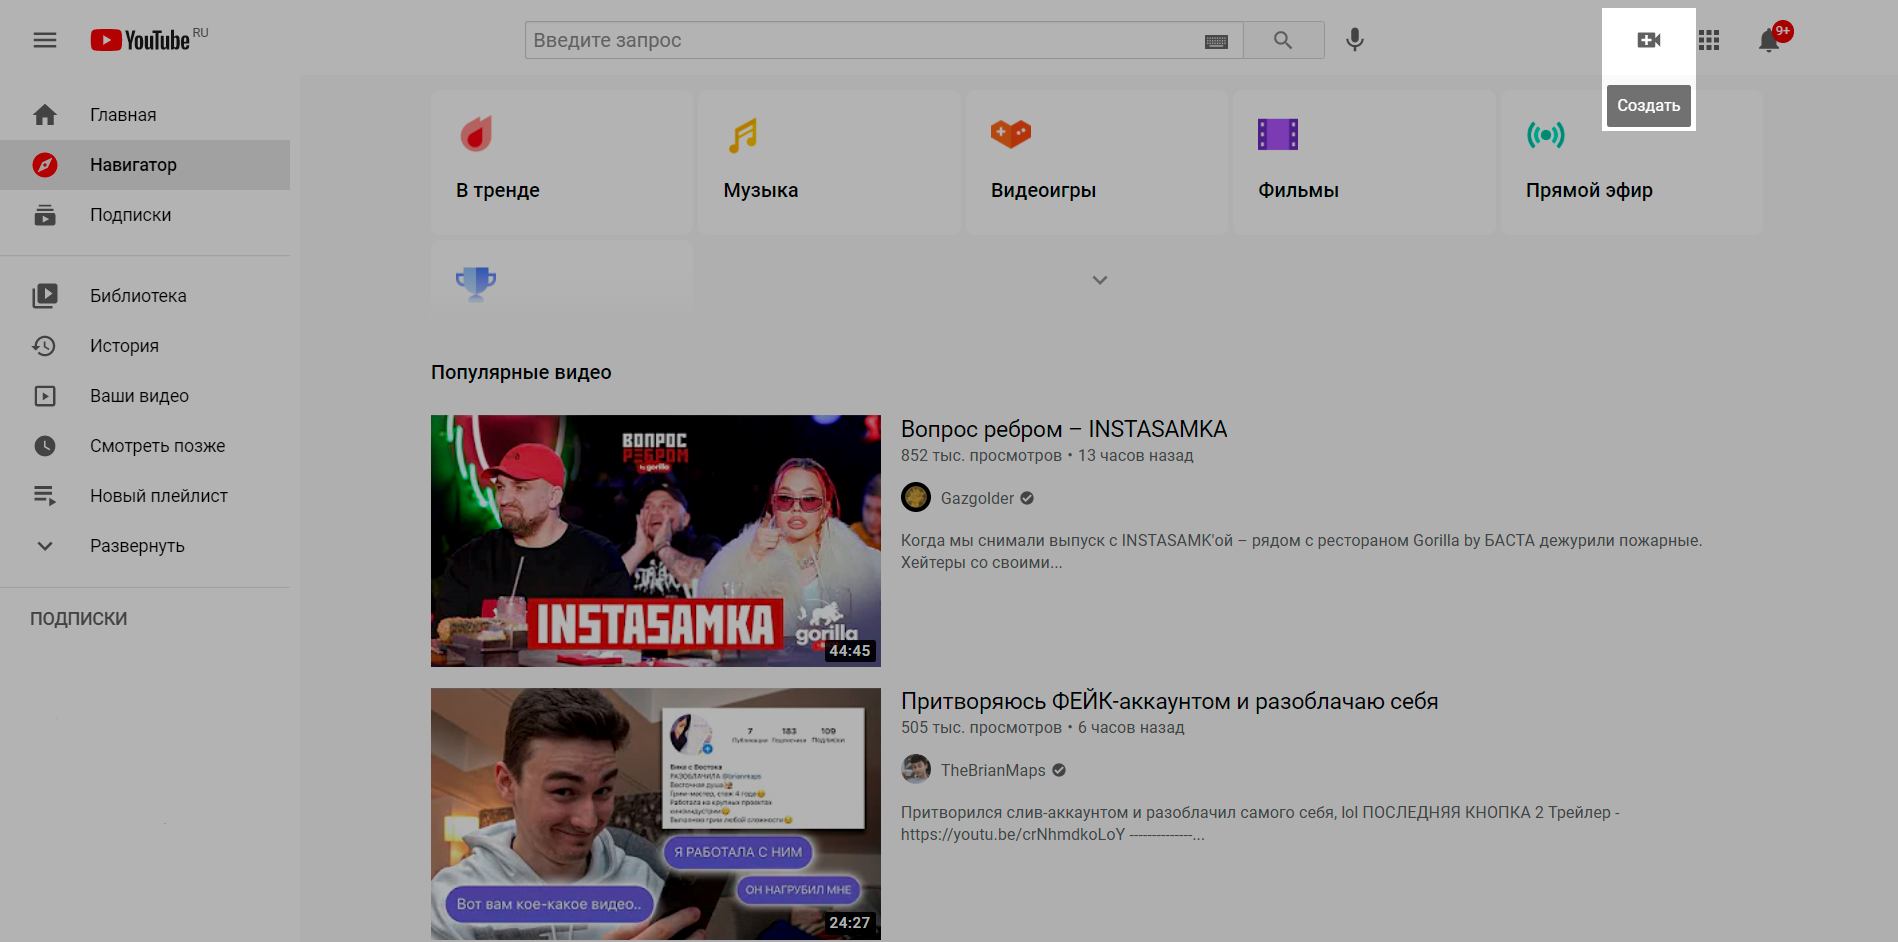This screenshot has height=942, width=1898.
Task: Click the YouTube logo
Action: pos(140,40)
